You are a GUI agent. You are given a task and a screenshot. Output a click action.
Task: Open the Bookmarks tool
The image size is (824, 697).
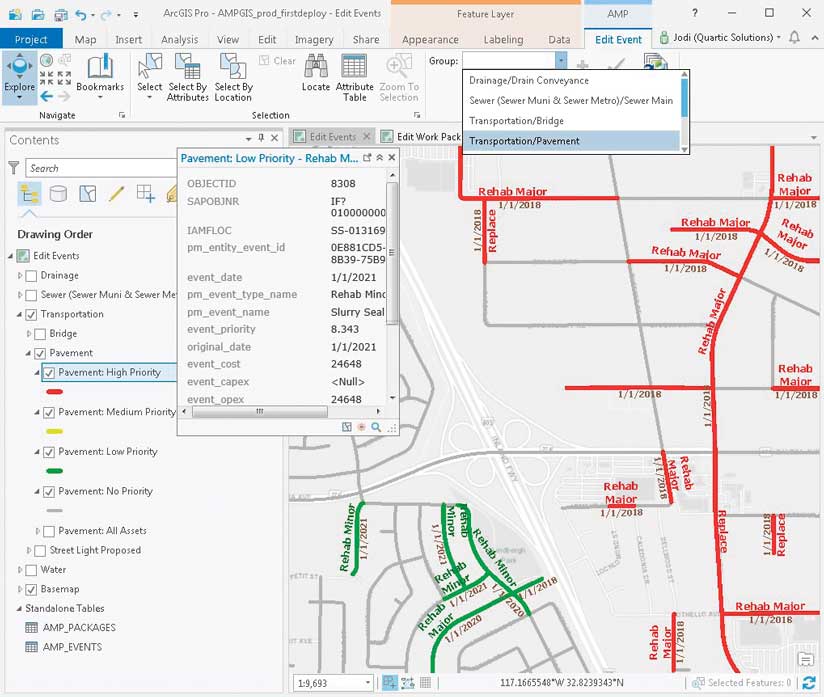(x=100, y=77)
